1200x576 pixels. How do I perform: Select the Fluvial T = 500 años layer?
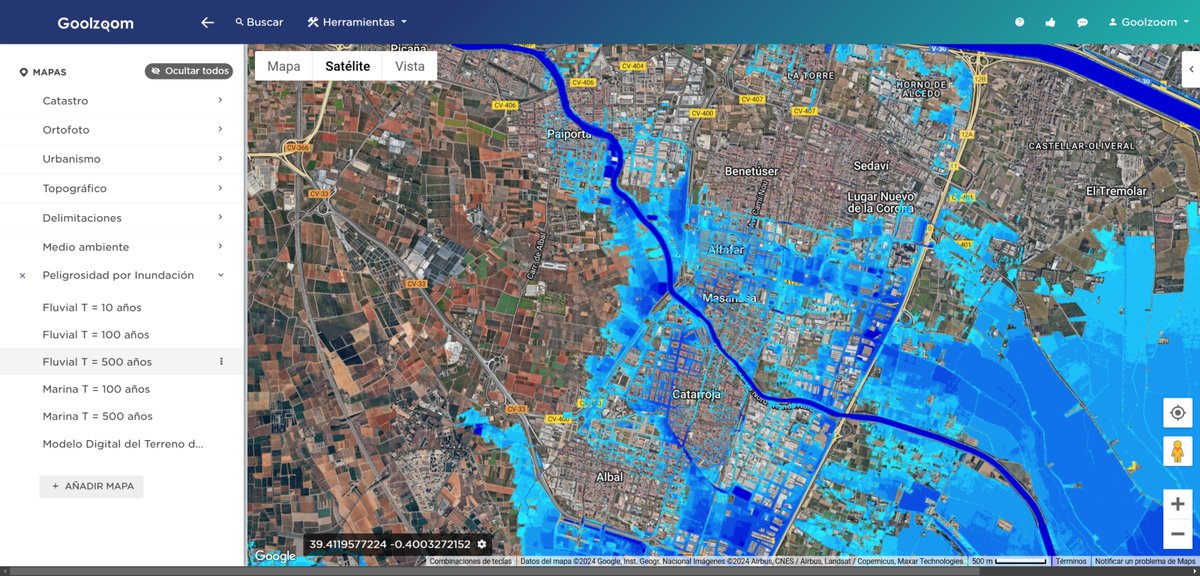pos(97,362)
